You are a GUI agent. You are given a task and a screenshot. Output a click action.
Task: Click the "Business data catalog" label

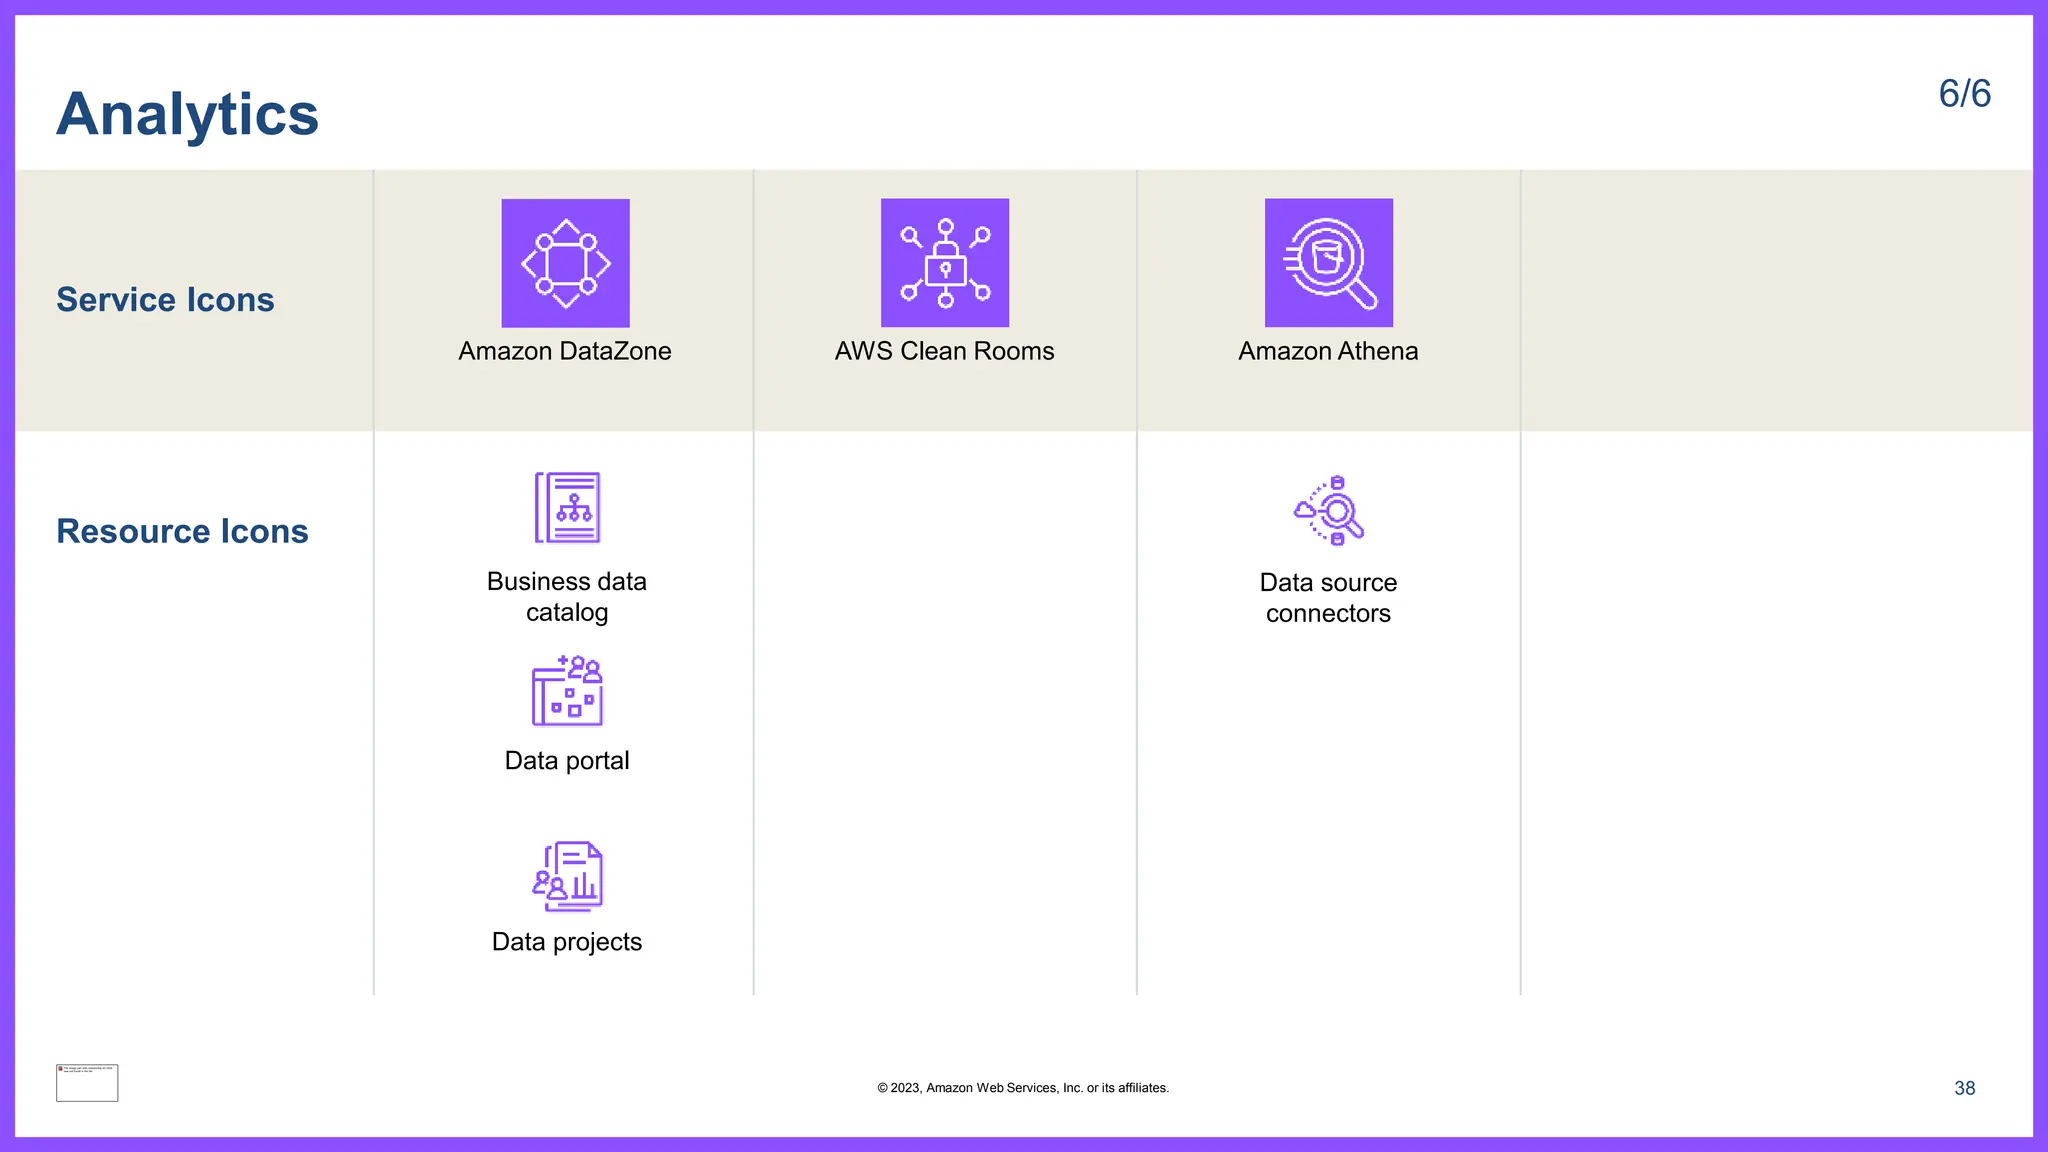[x=567, y=597]
